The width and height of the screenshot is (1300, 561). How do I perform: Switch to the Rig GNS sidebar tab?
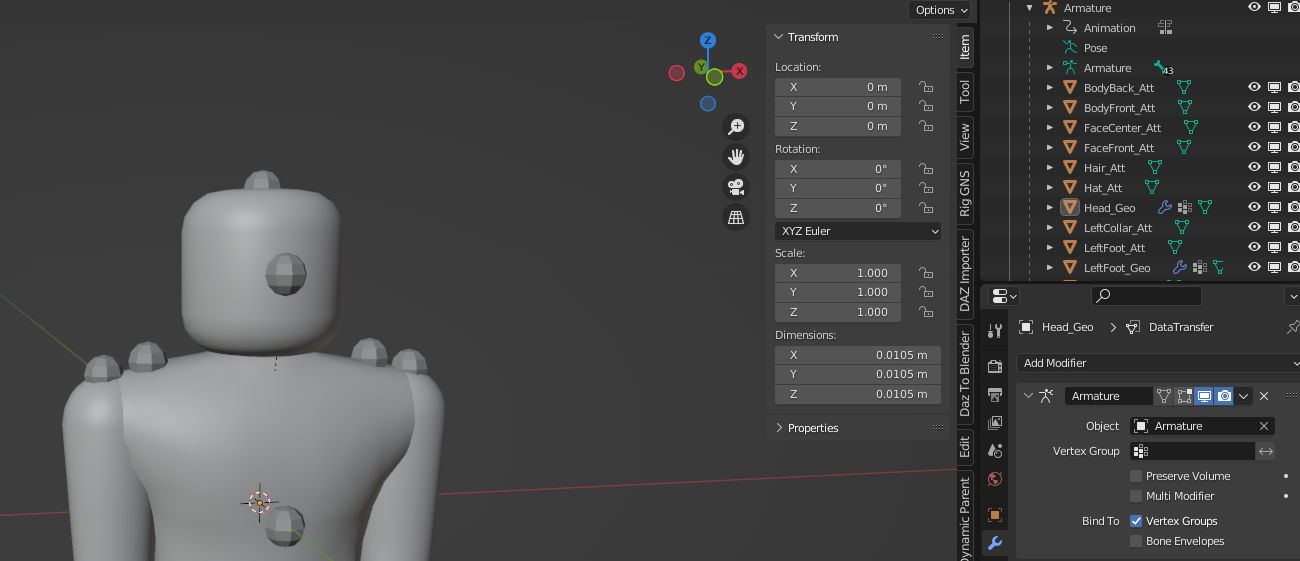click(x=965, y=193)
